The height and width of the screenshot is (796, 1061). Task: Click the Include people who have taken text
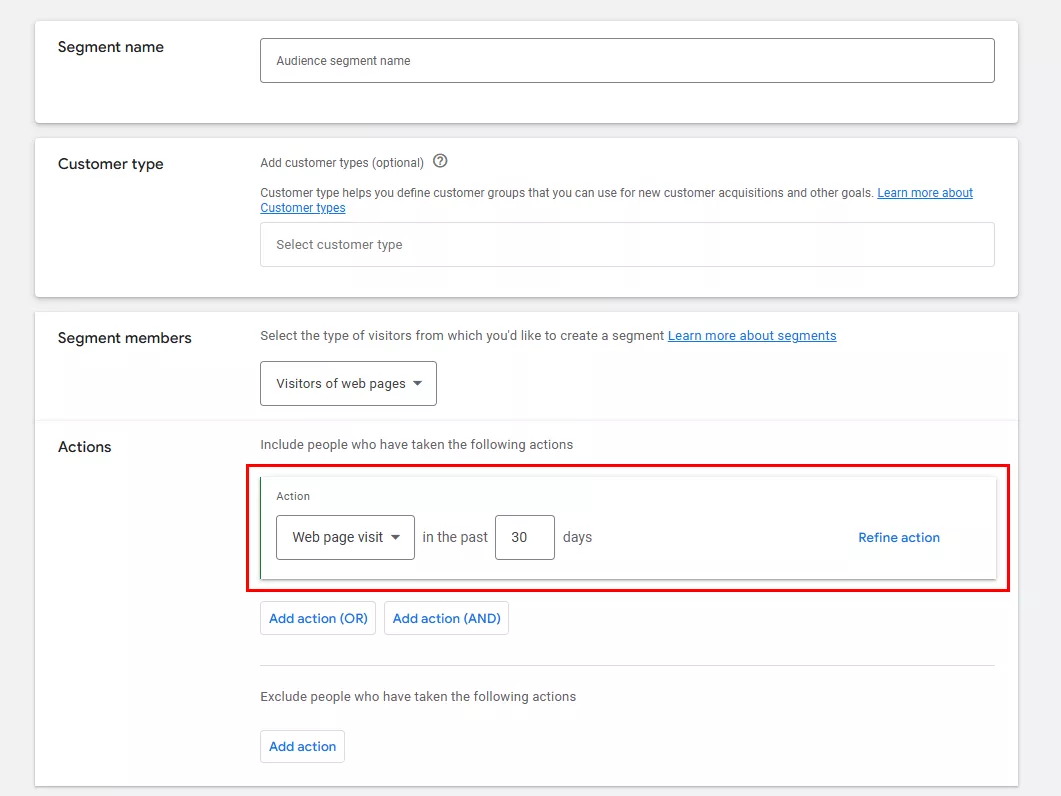point(416,445)
